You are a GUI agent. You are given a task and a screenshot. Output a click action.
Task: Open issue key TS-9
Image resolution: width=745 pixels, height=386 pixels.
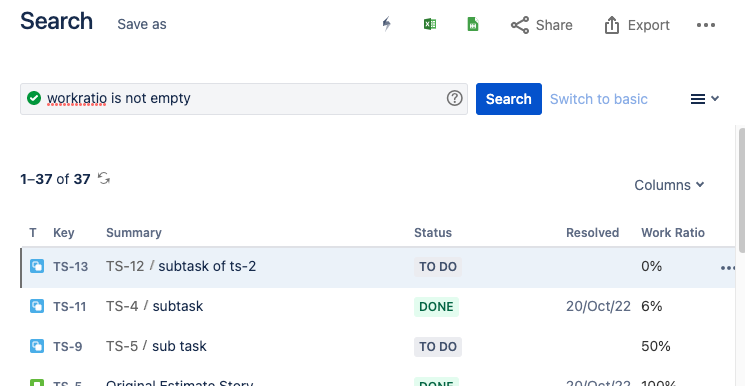pyautogui.click(x=67, y=347)
